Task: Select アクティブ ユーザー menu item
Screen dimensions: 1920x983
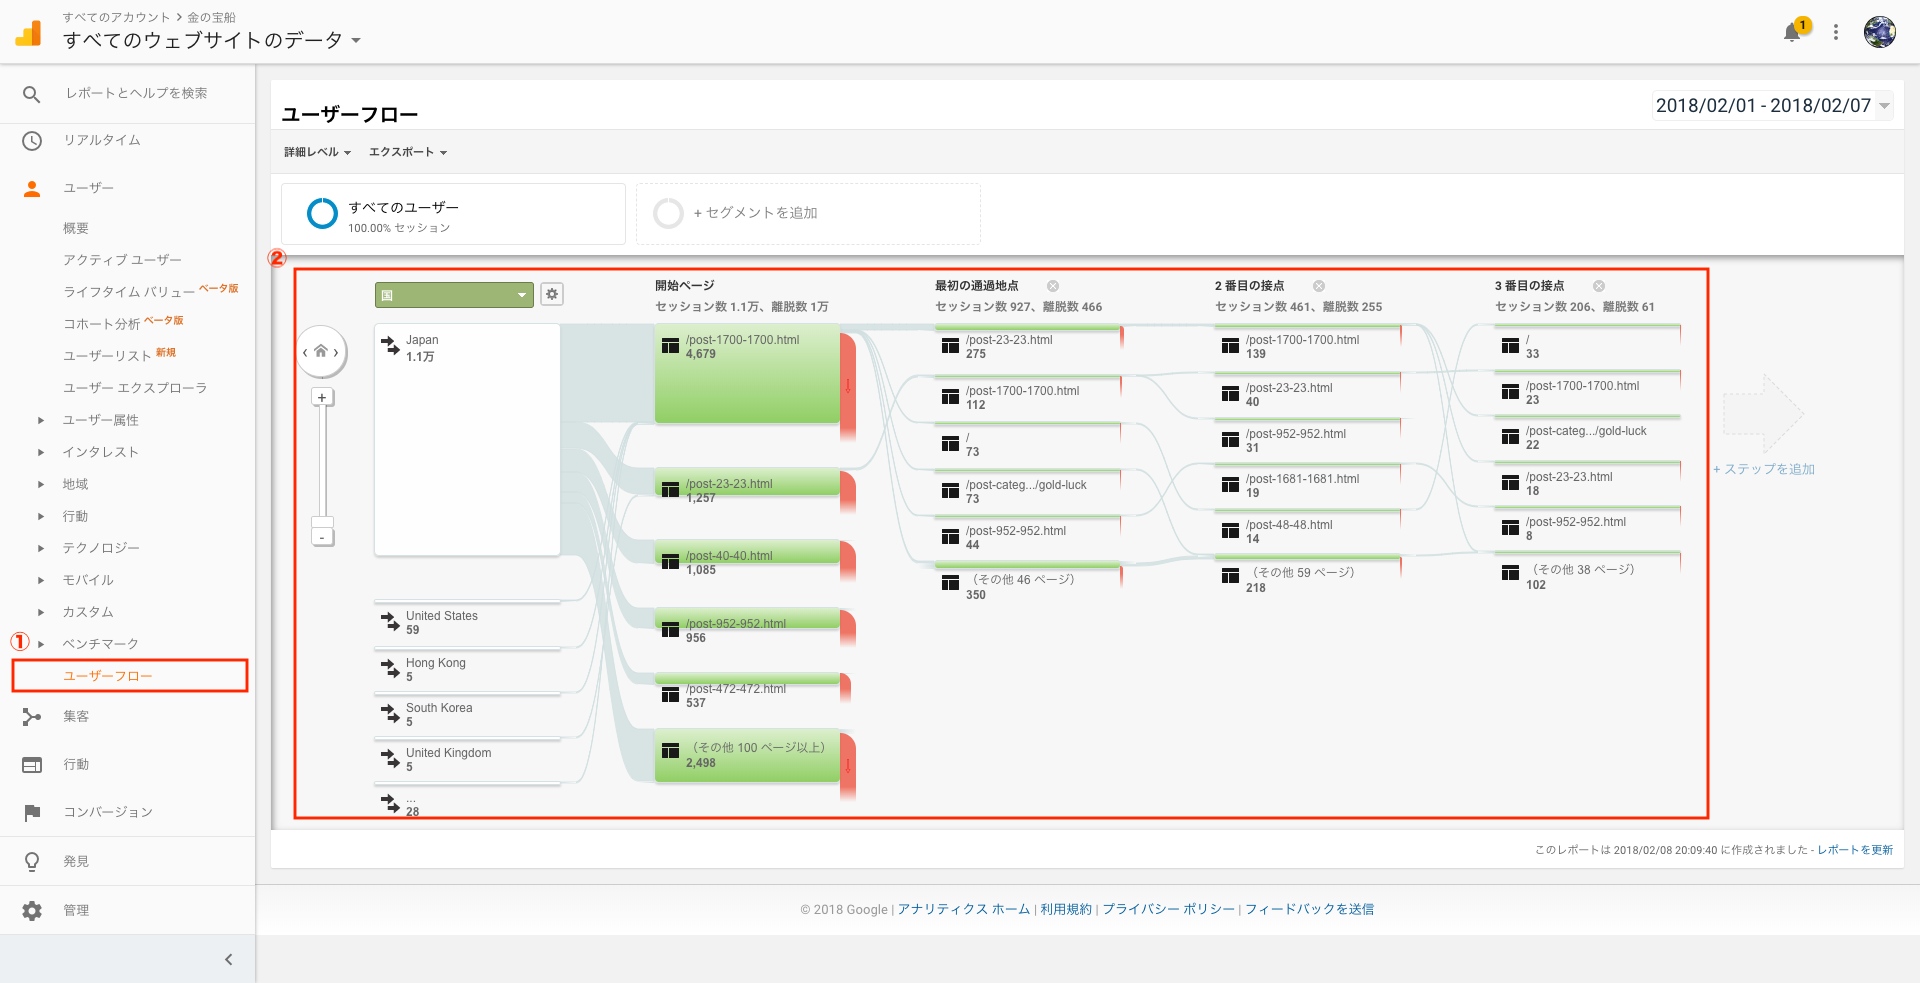Action: (x=122, y=260)
